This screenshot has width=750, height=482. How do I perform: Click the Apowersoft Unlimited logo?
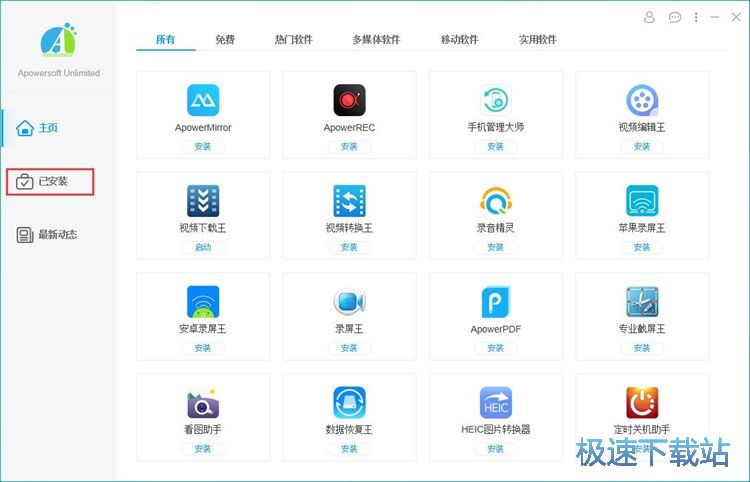coord(58,39)
